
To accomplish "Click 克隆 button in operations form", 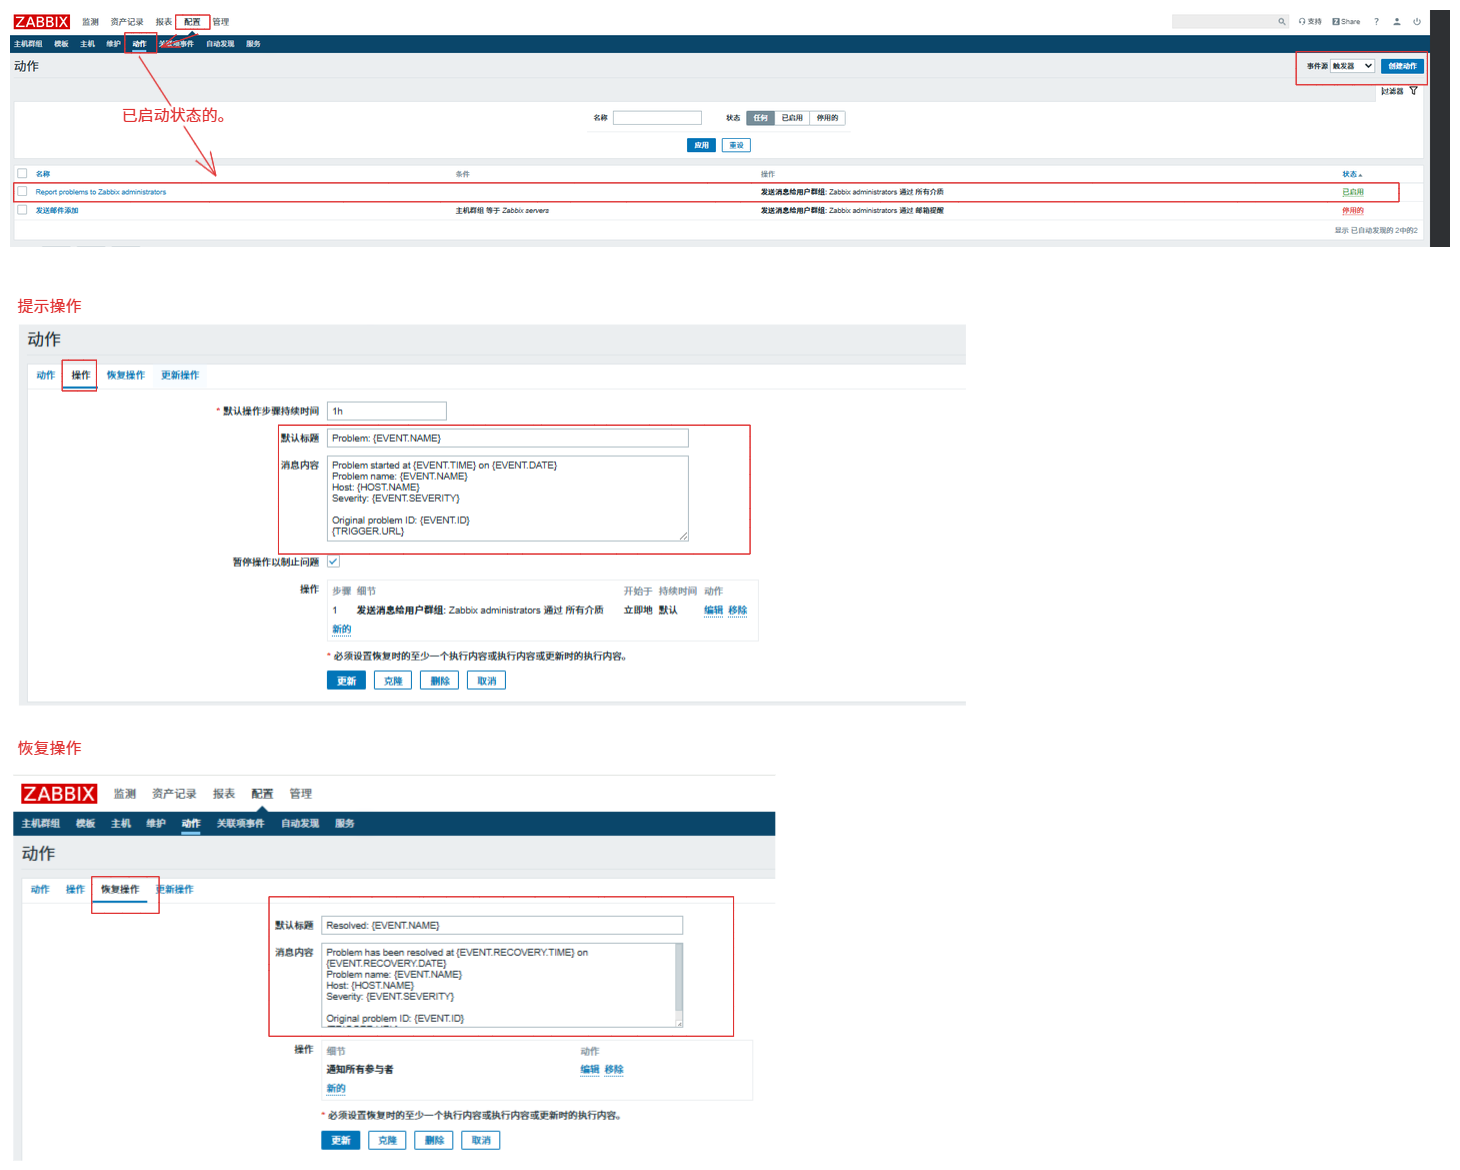I will [x=393, y=681].
